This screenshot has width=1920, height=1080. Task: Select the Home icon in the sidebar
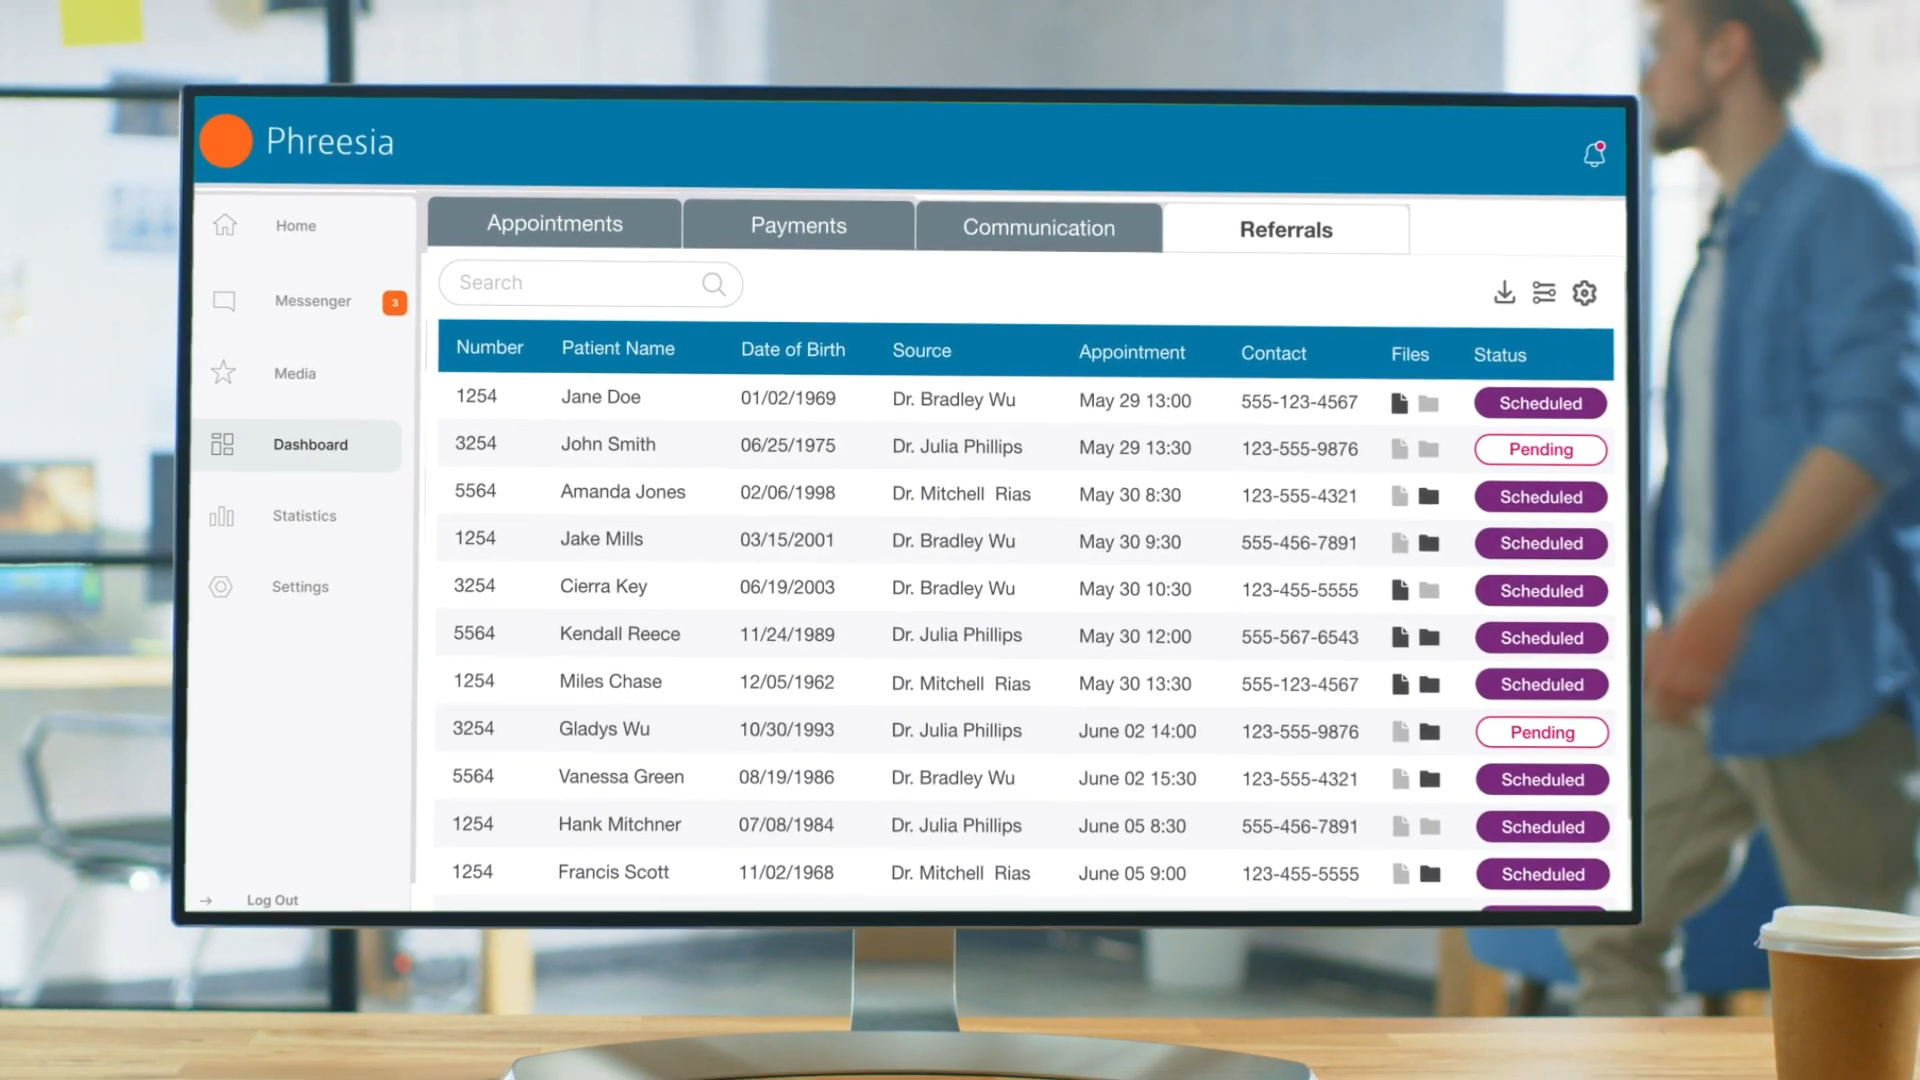pyautogui.click(x=224, y=225)
